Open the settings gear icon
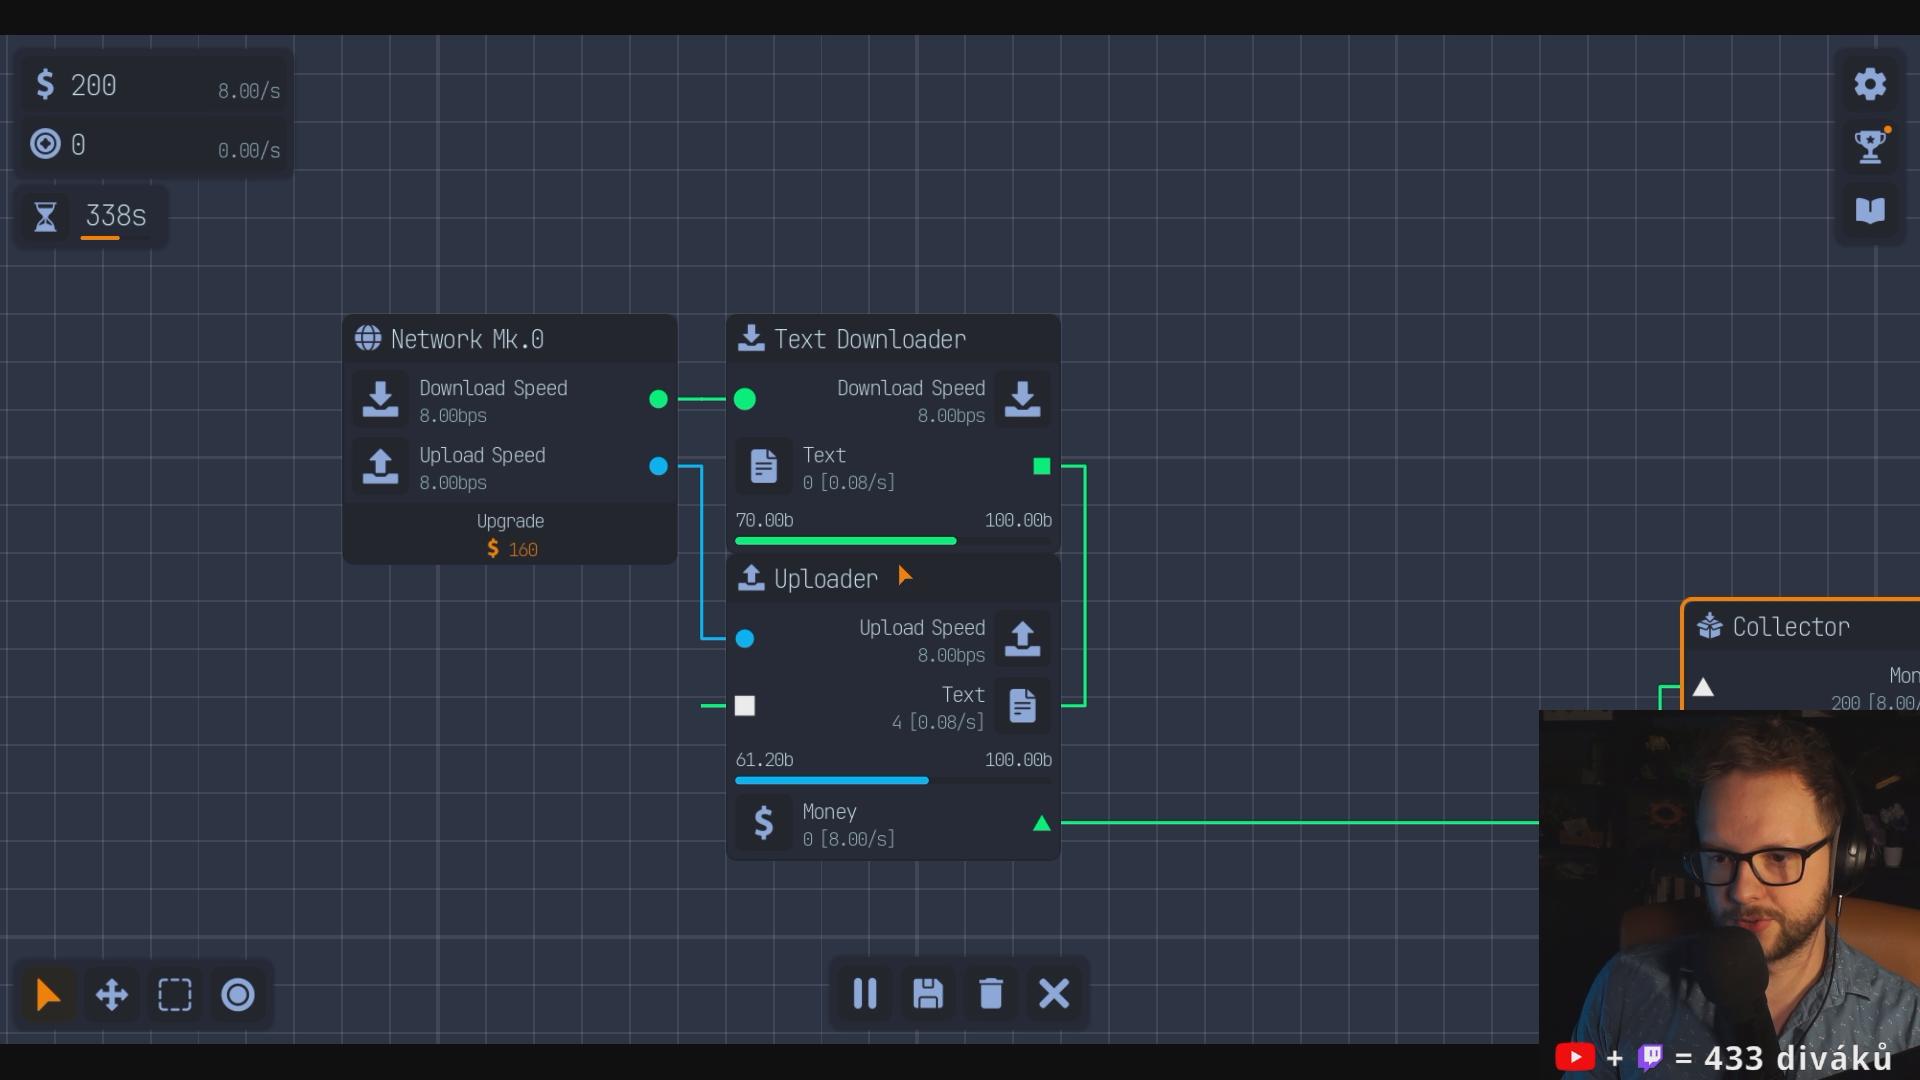Image resolution: width=1920 pixels, height=1080 pixels. coord(1869,84)
